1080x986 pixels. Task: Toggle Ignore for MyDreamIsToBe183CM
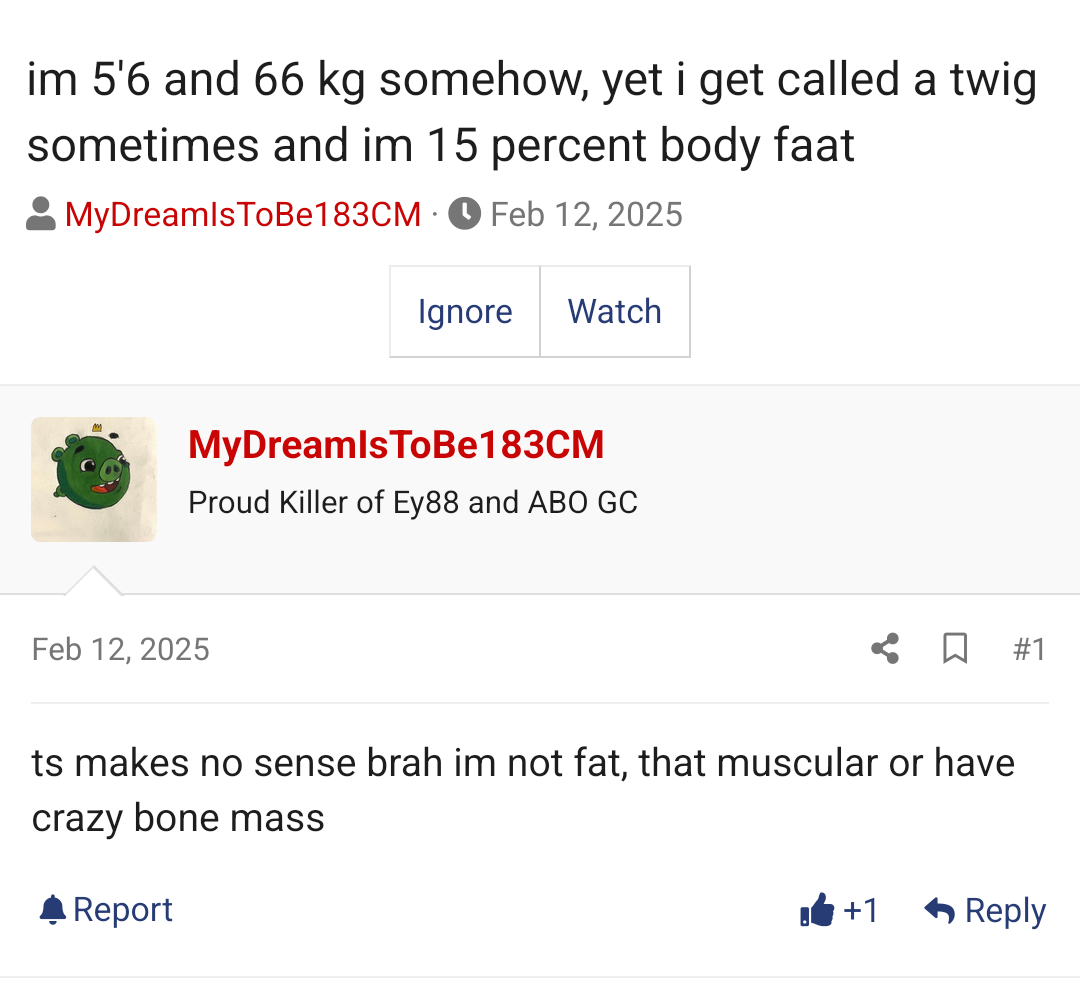(x=464, y=311)
